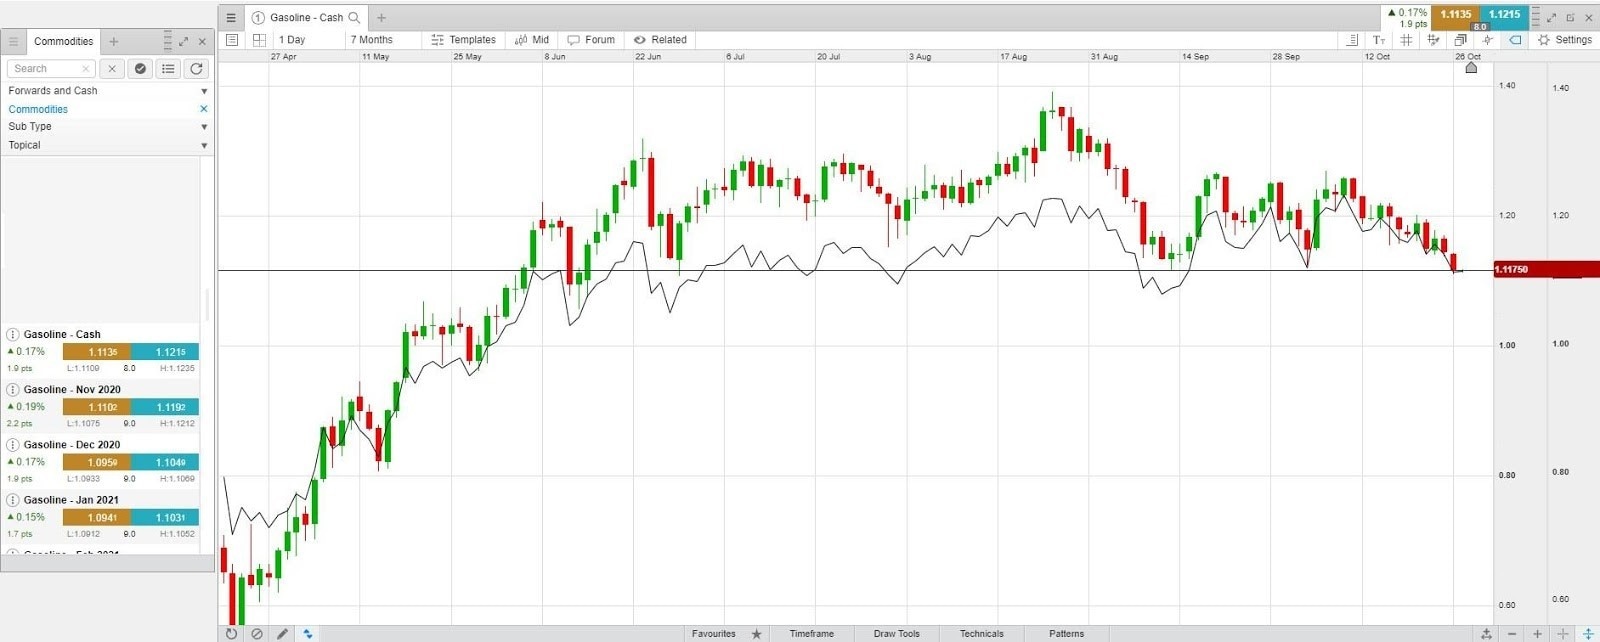Add a new chart tab
This screenshot has width=1600, height=642.
pyautogui.click(x=381, y=17)
